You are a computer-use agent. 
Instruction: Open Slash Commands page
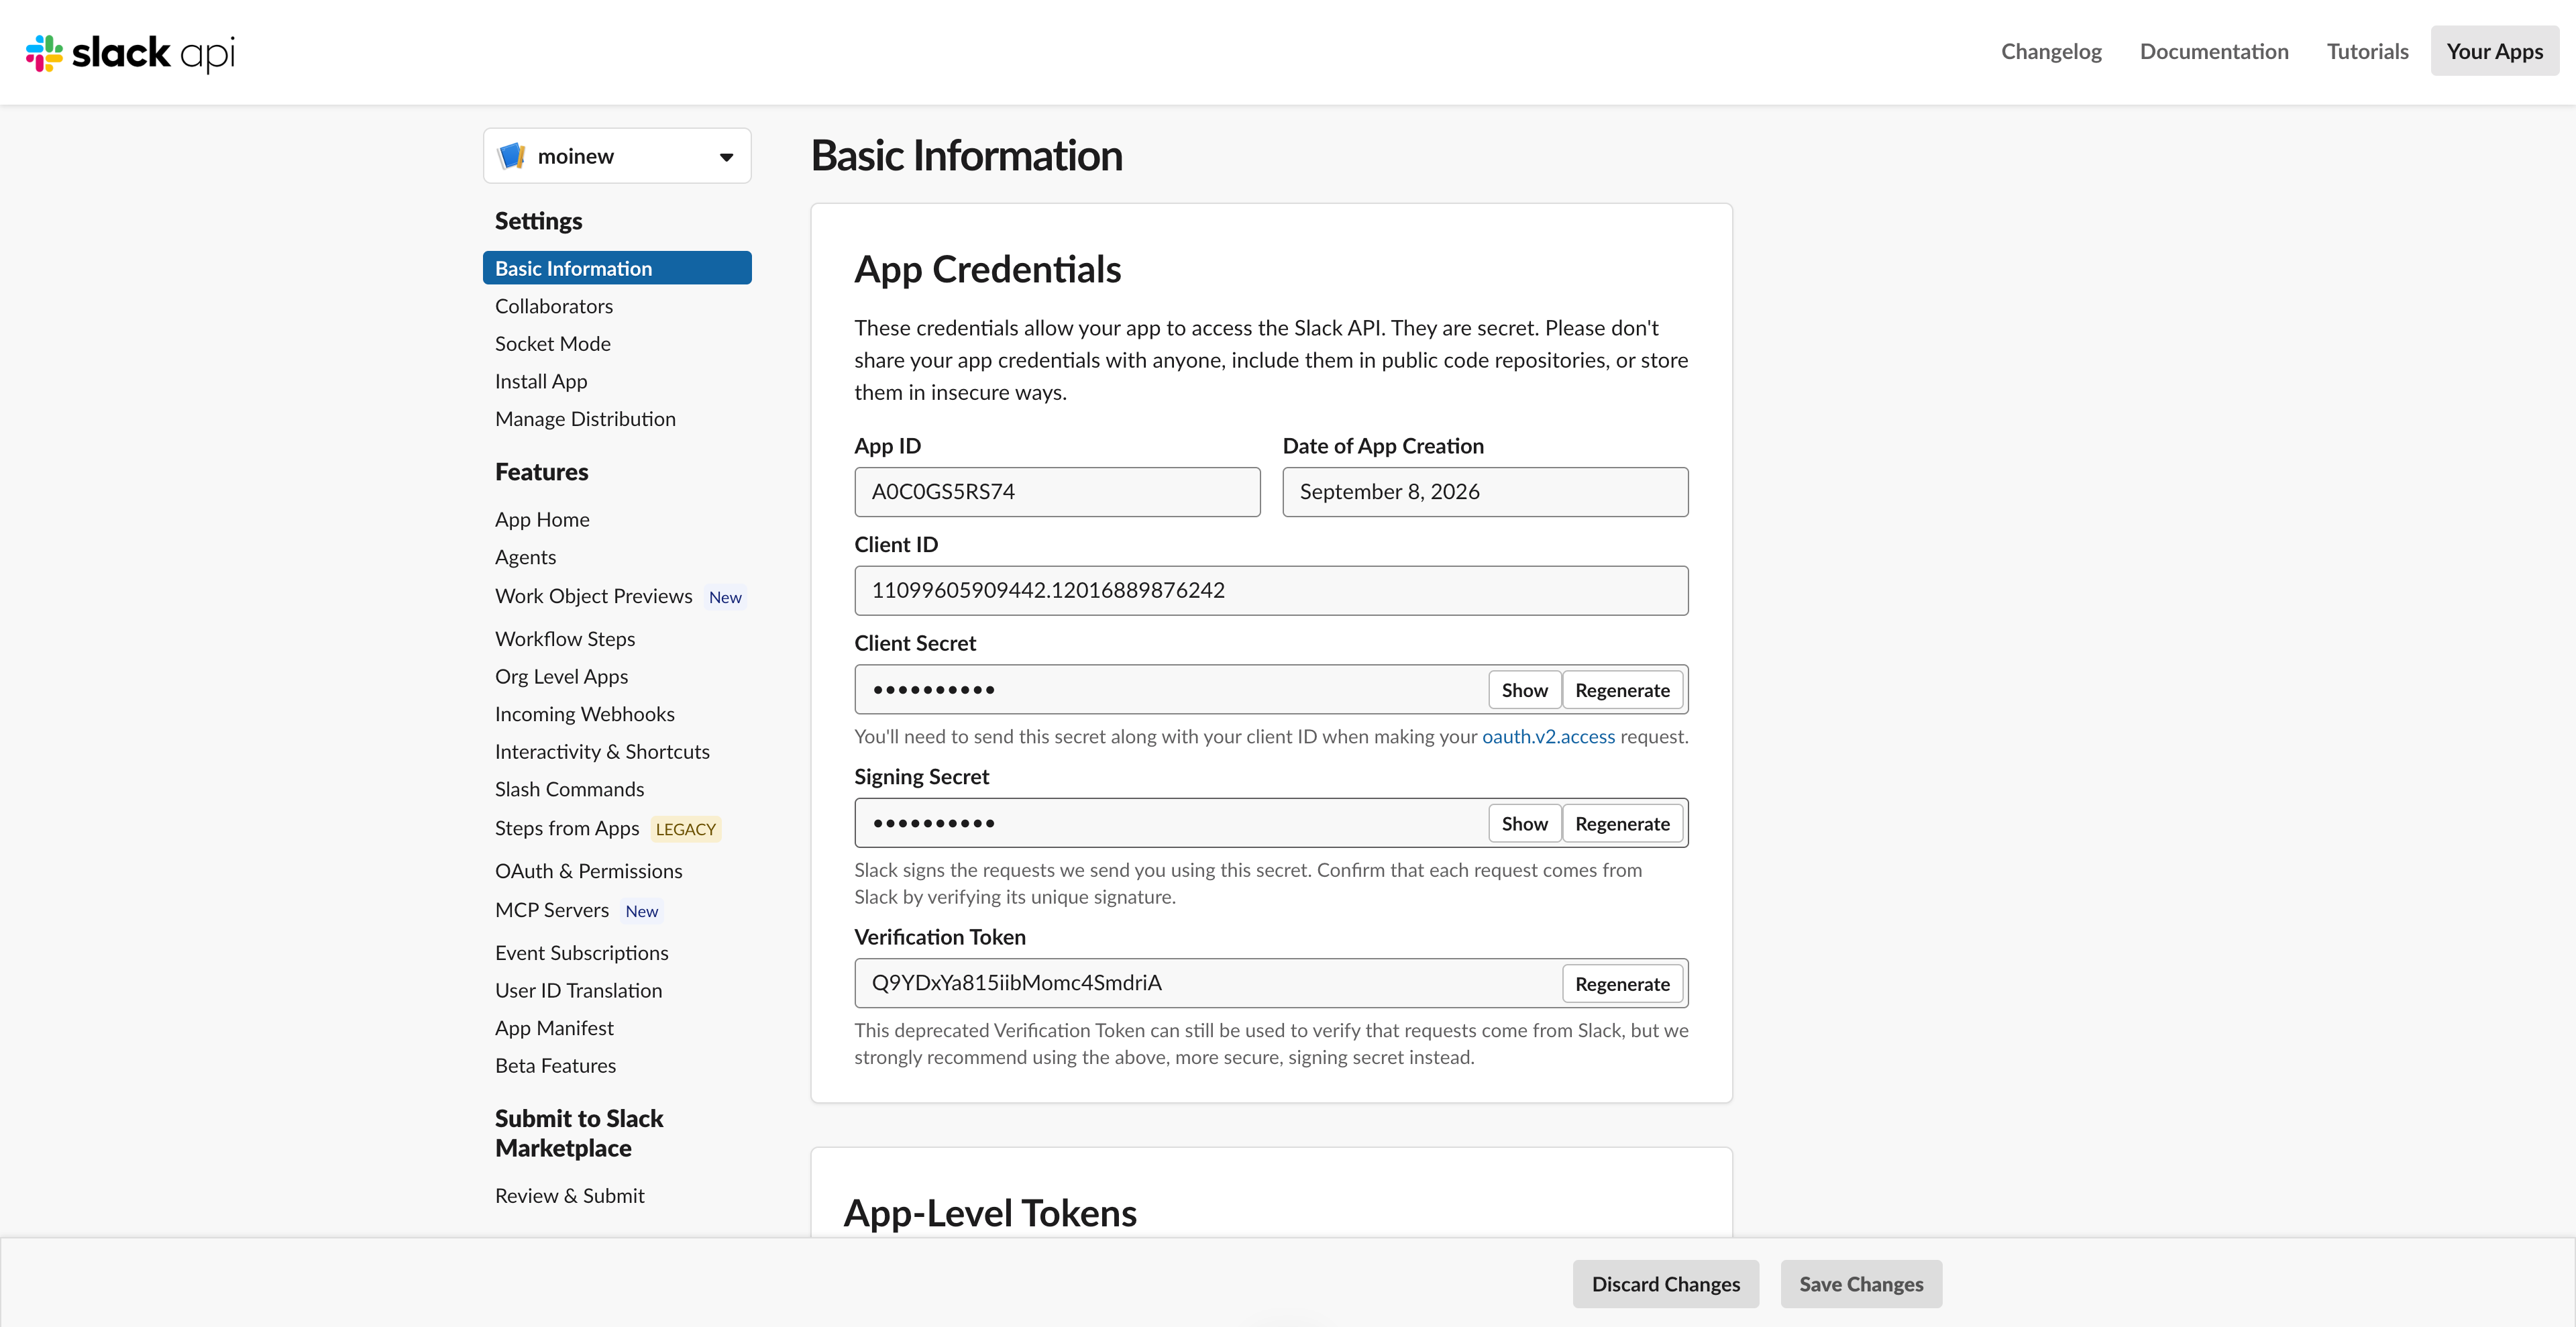tap(569, 790)
